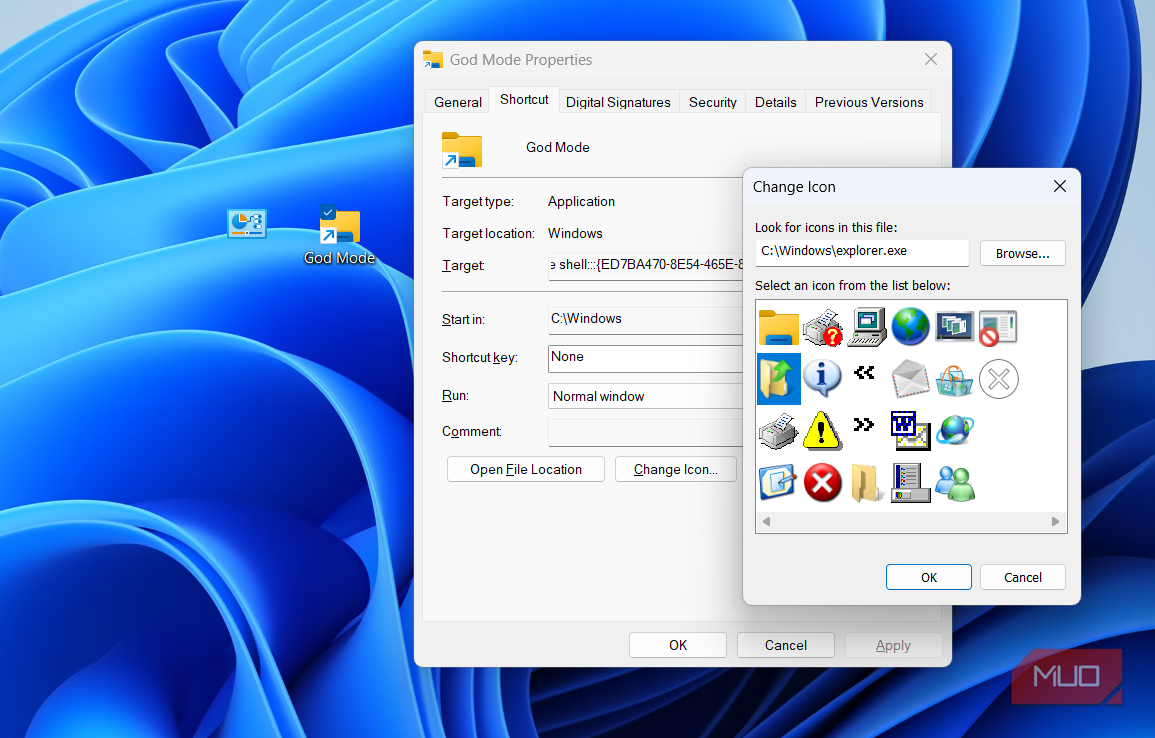Choose the Internet Explorer globe icon
The image size is (1155, 738).
(x=955, y=429)
